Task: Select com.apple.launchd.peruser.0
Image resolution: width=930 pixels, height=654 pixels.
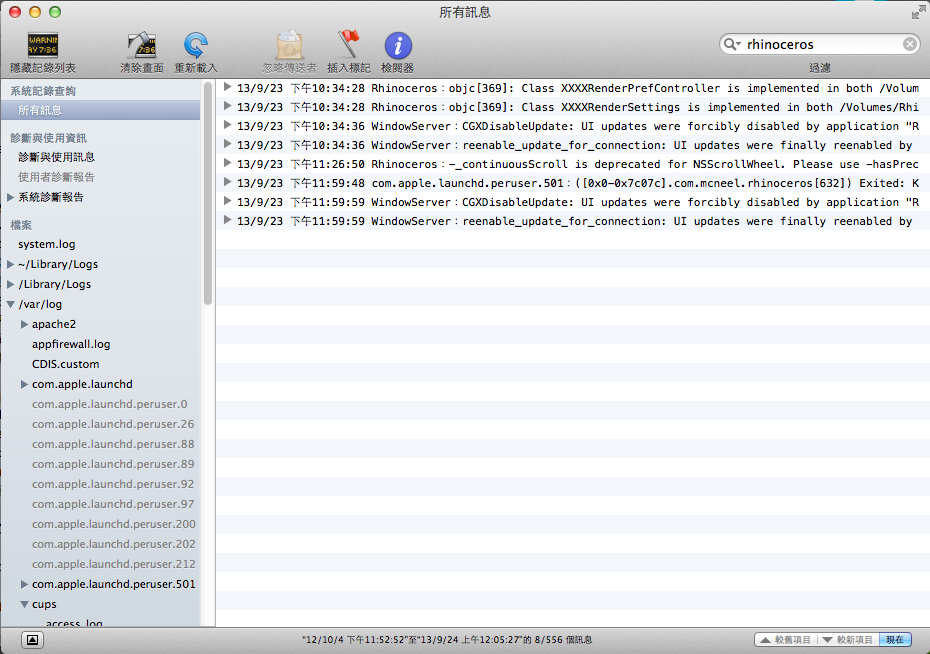Action: tap(110, 404)
